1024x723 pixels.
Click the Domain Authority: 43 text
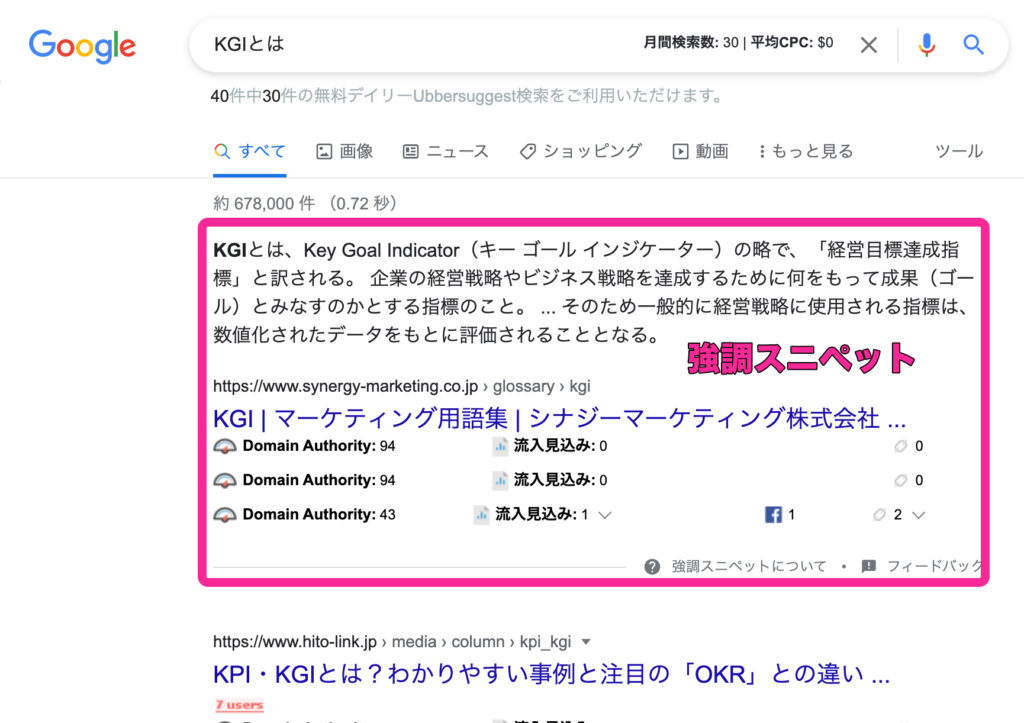pos(319,515)
